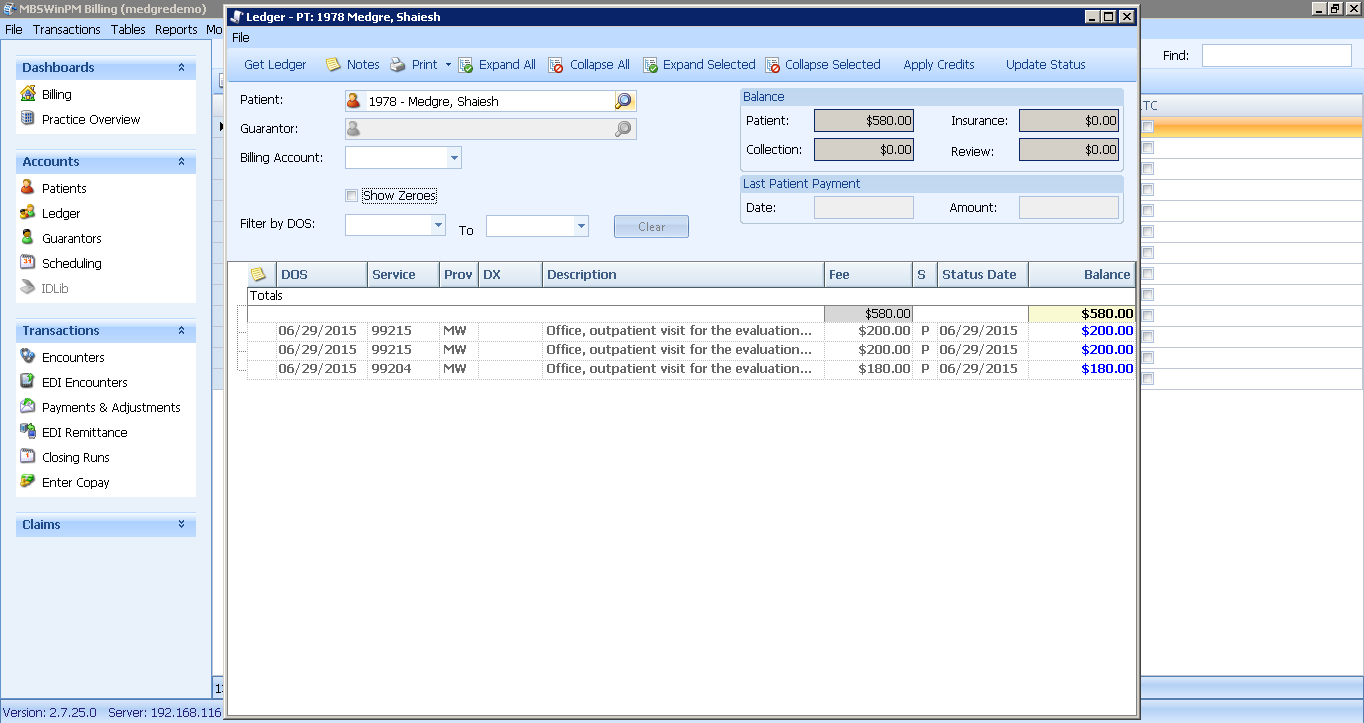Image resolution: width=1364 pixels, height=723 pixels.
Task: Open the To date dropdown
Action: pyautogui.click(x=581, y=227)
